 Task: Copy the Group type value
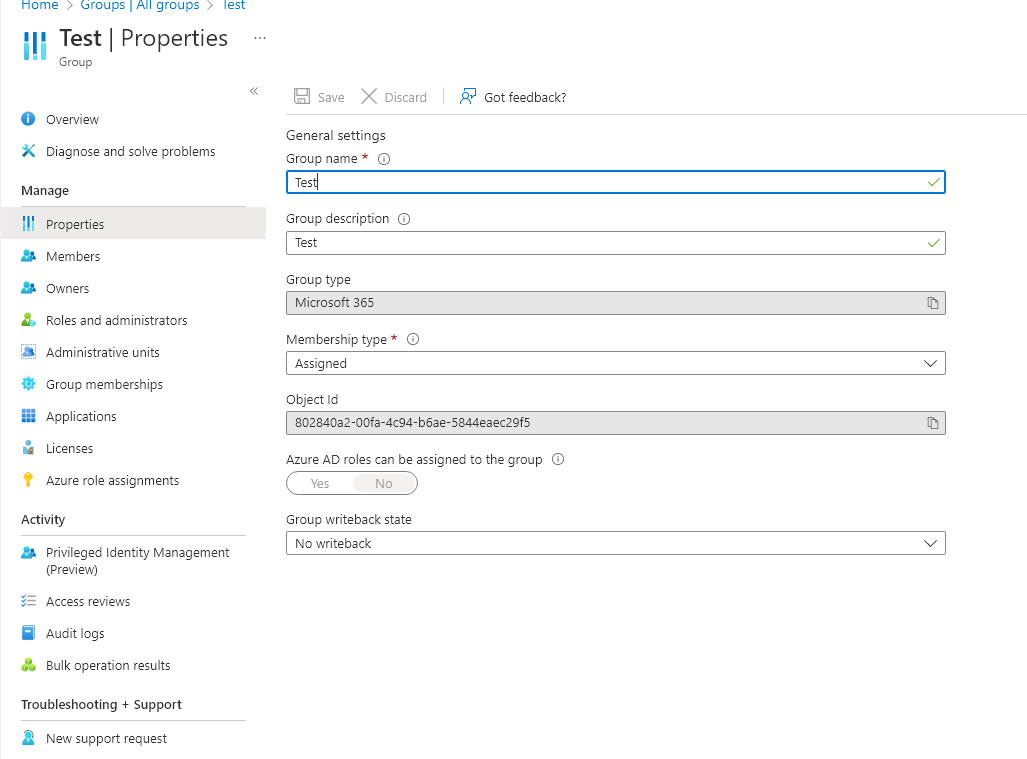[x=933, y=303]
